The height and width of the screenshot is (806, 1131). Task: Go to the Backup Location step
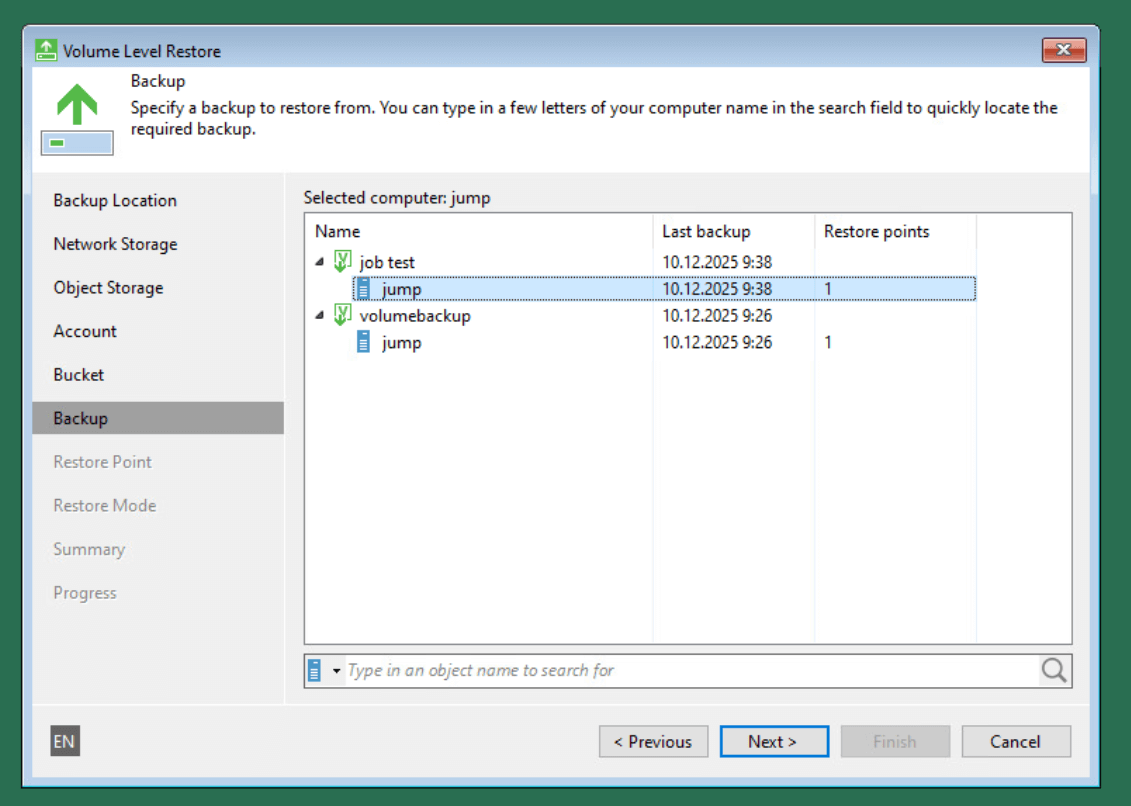[115, 200]
